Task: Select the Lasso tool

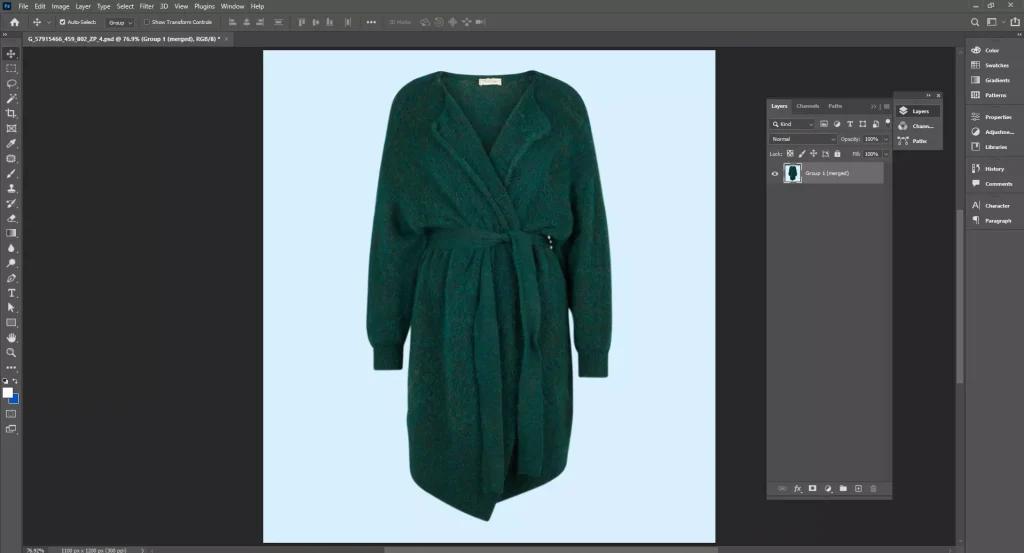Action: (x=11, y=84)
